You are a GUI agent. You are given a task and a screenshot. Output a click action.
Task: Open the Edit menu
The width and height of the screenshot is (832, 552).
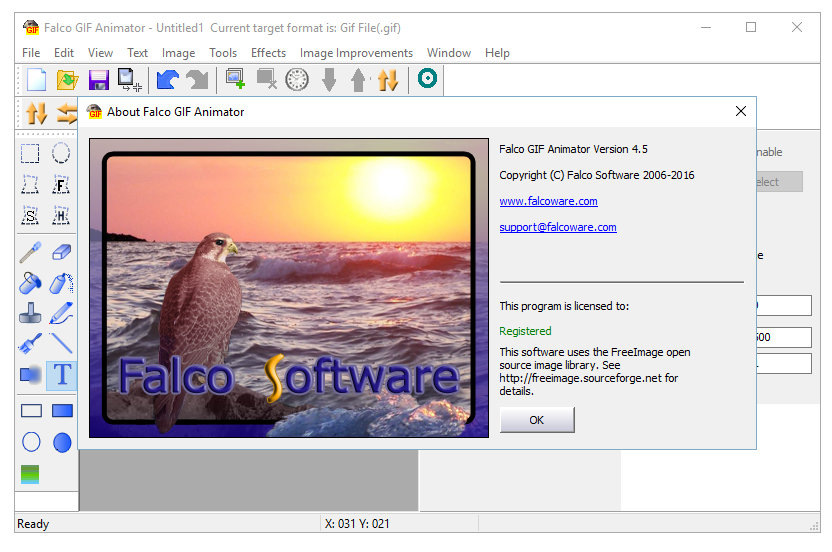(x=64, y=53)
